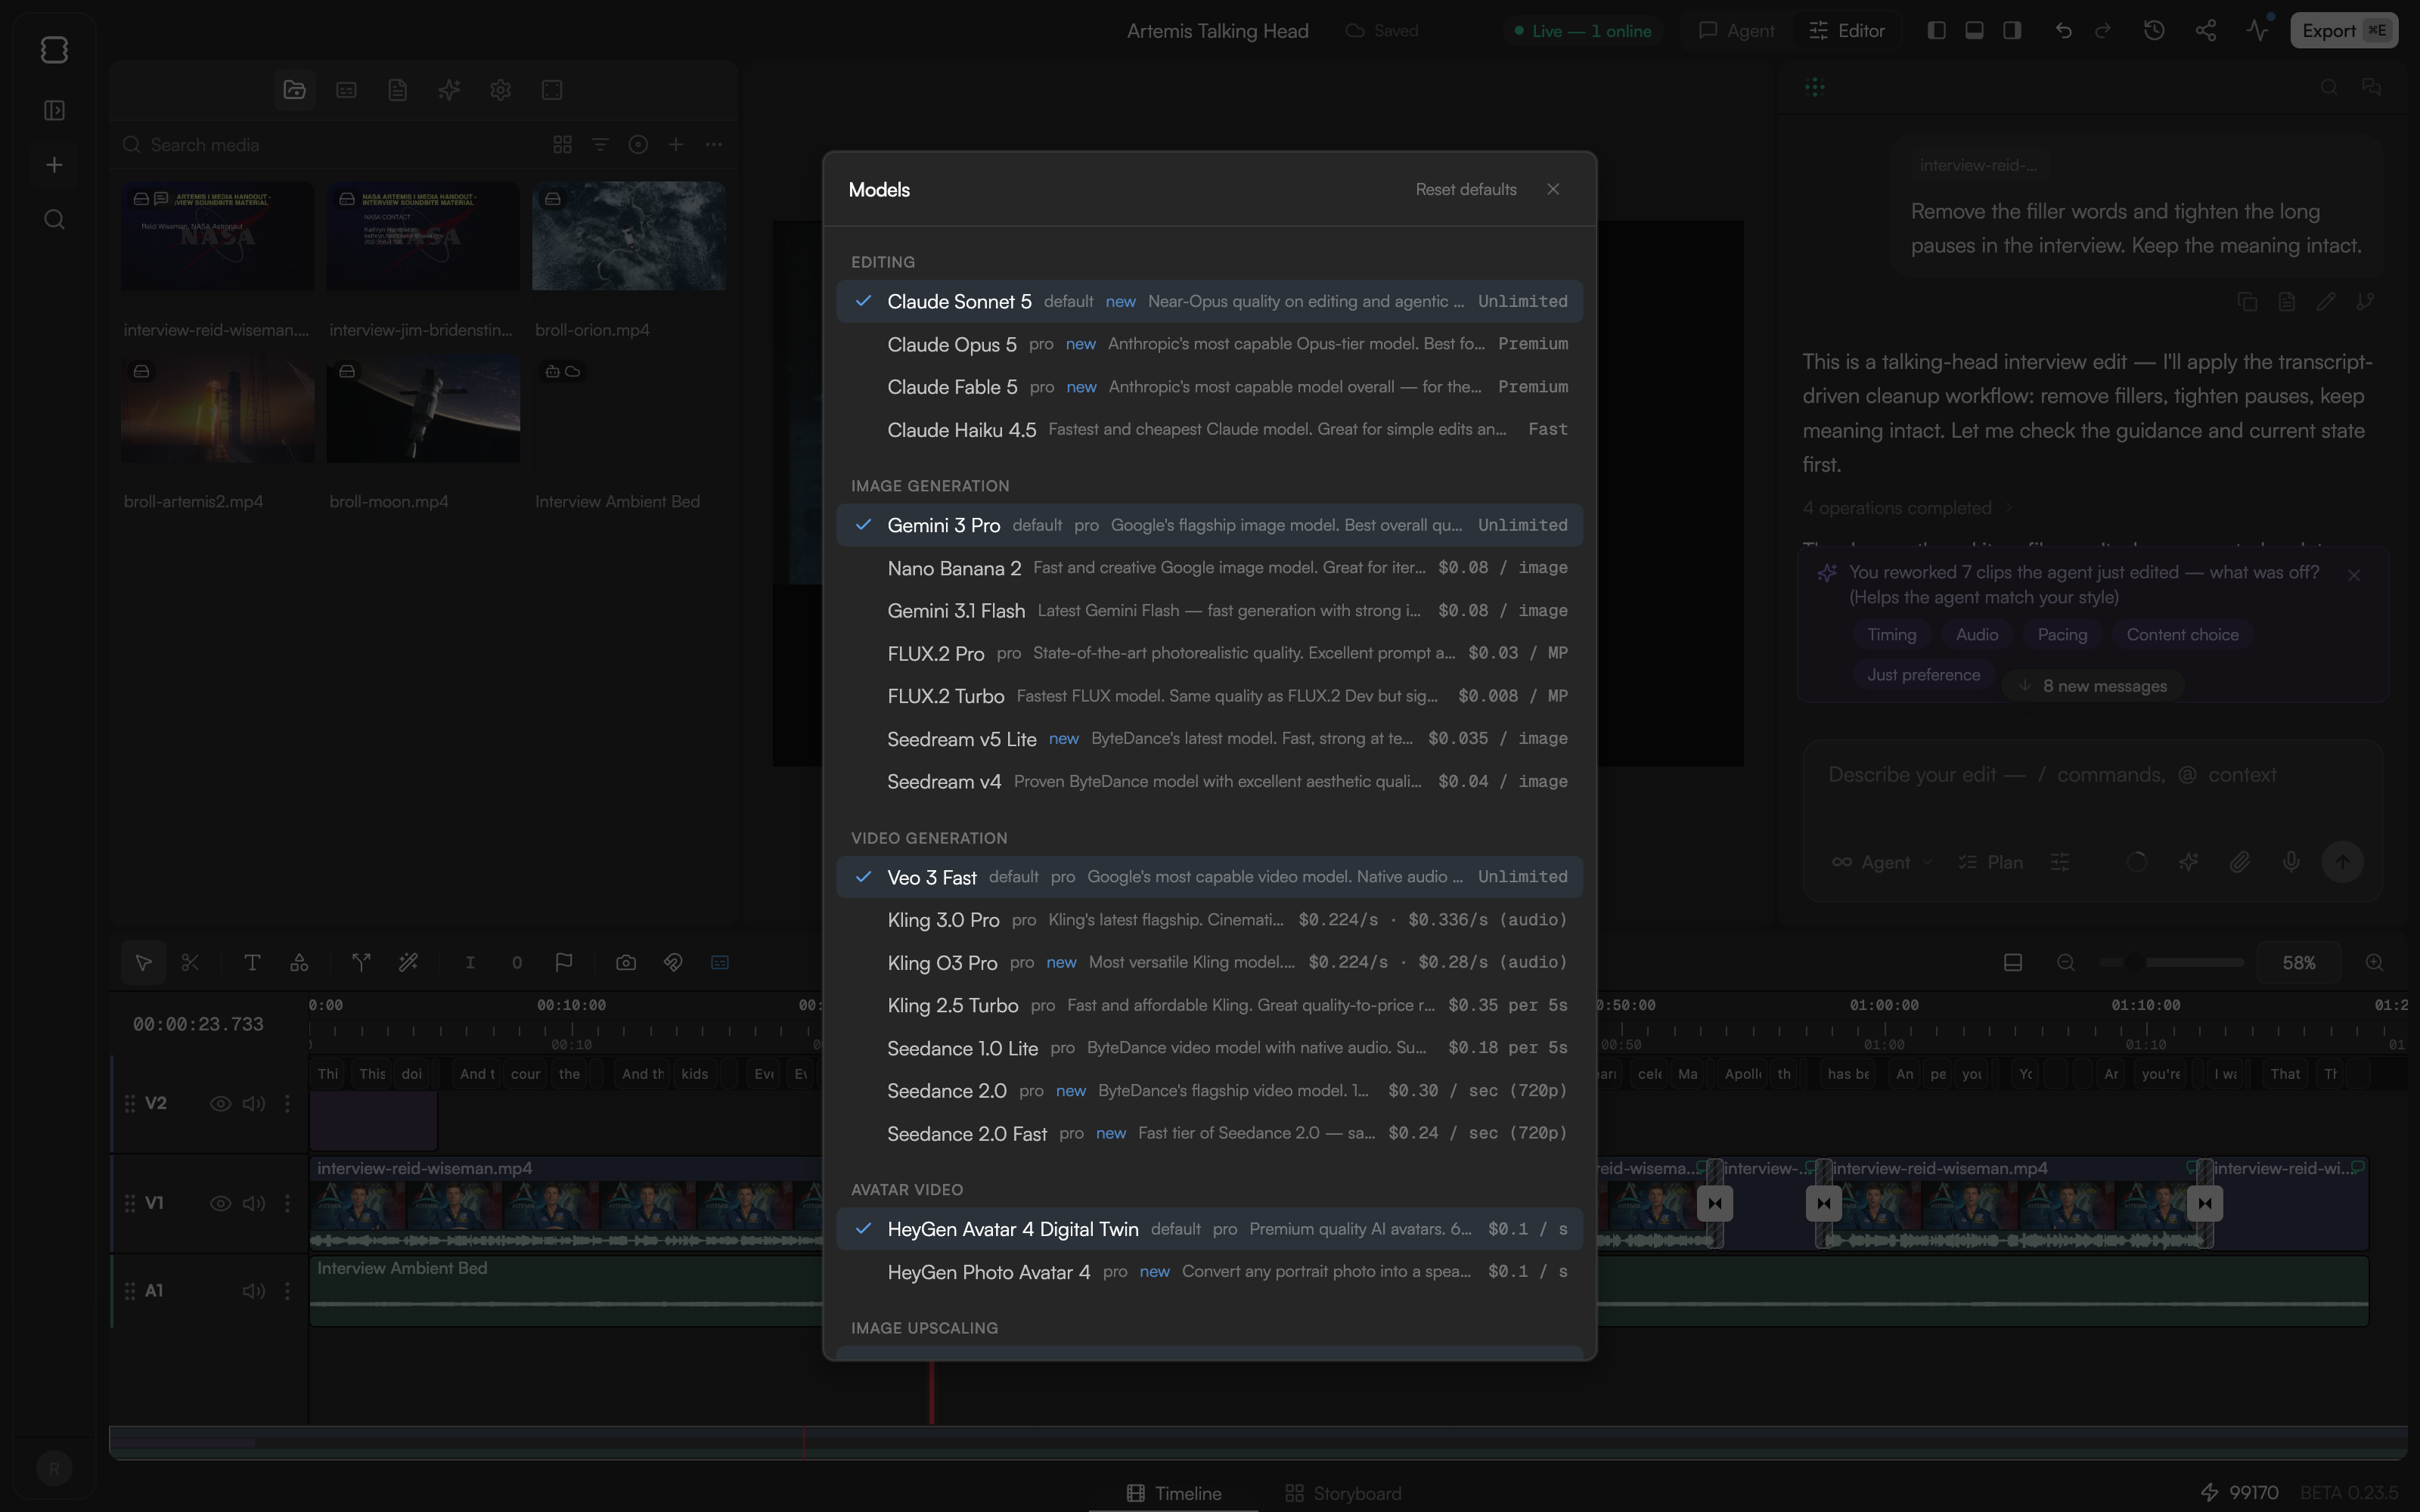
Task: Close the Models dialog
Action: coord(1553,190)
